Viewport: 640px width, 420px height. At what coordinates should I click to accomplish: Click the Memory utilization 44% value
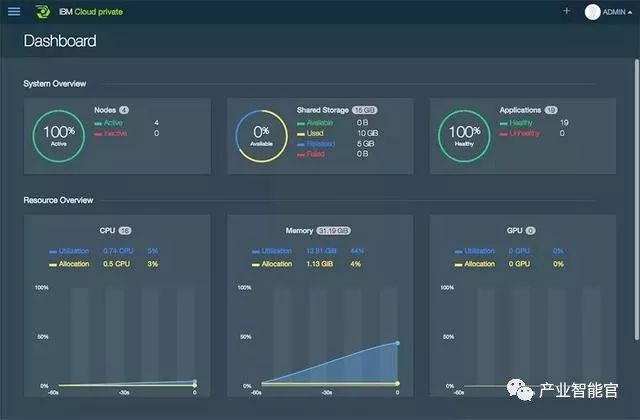click(357, 251)
